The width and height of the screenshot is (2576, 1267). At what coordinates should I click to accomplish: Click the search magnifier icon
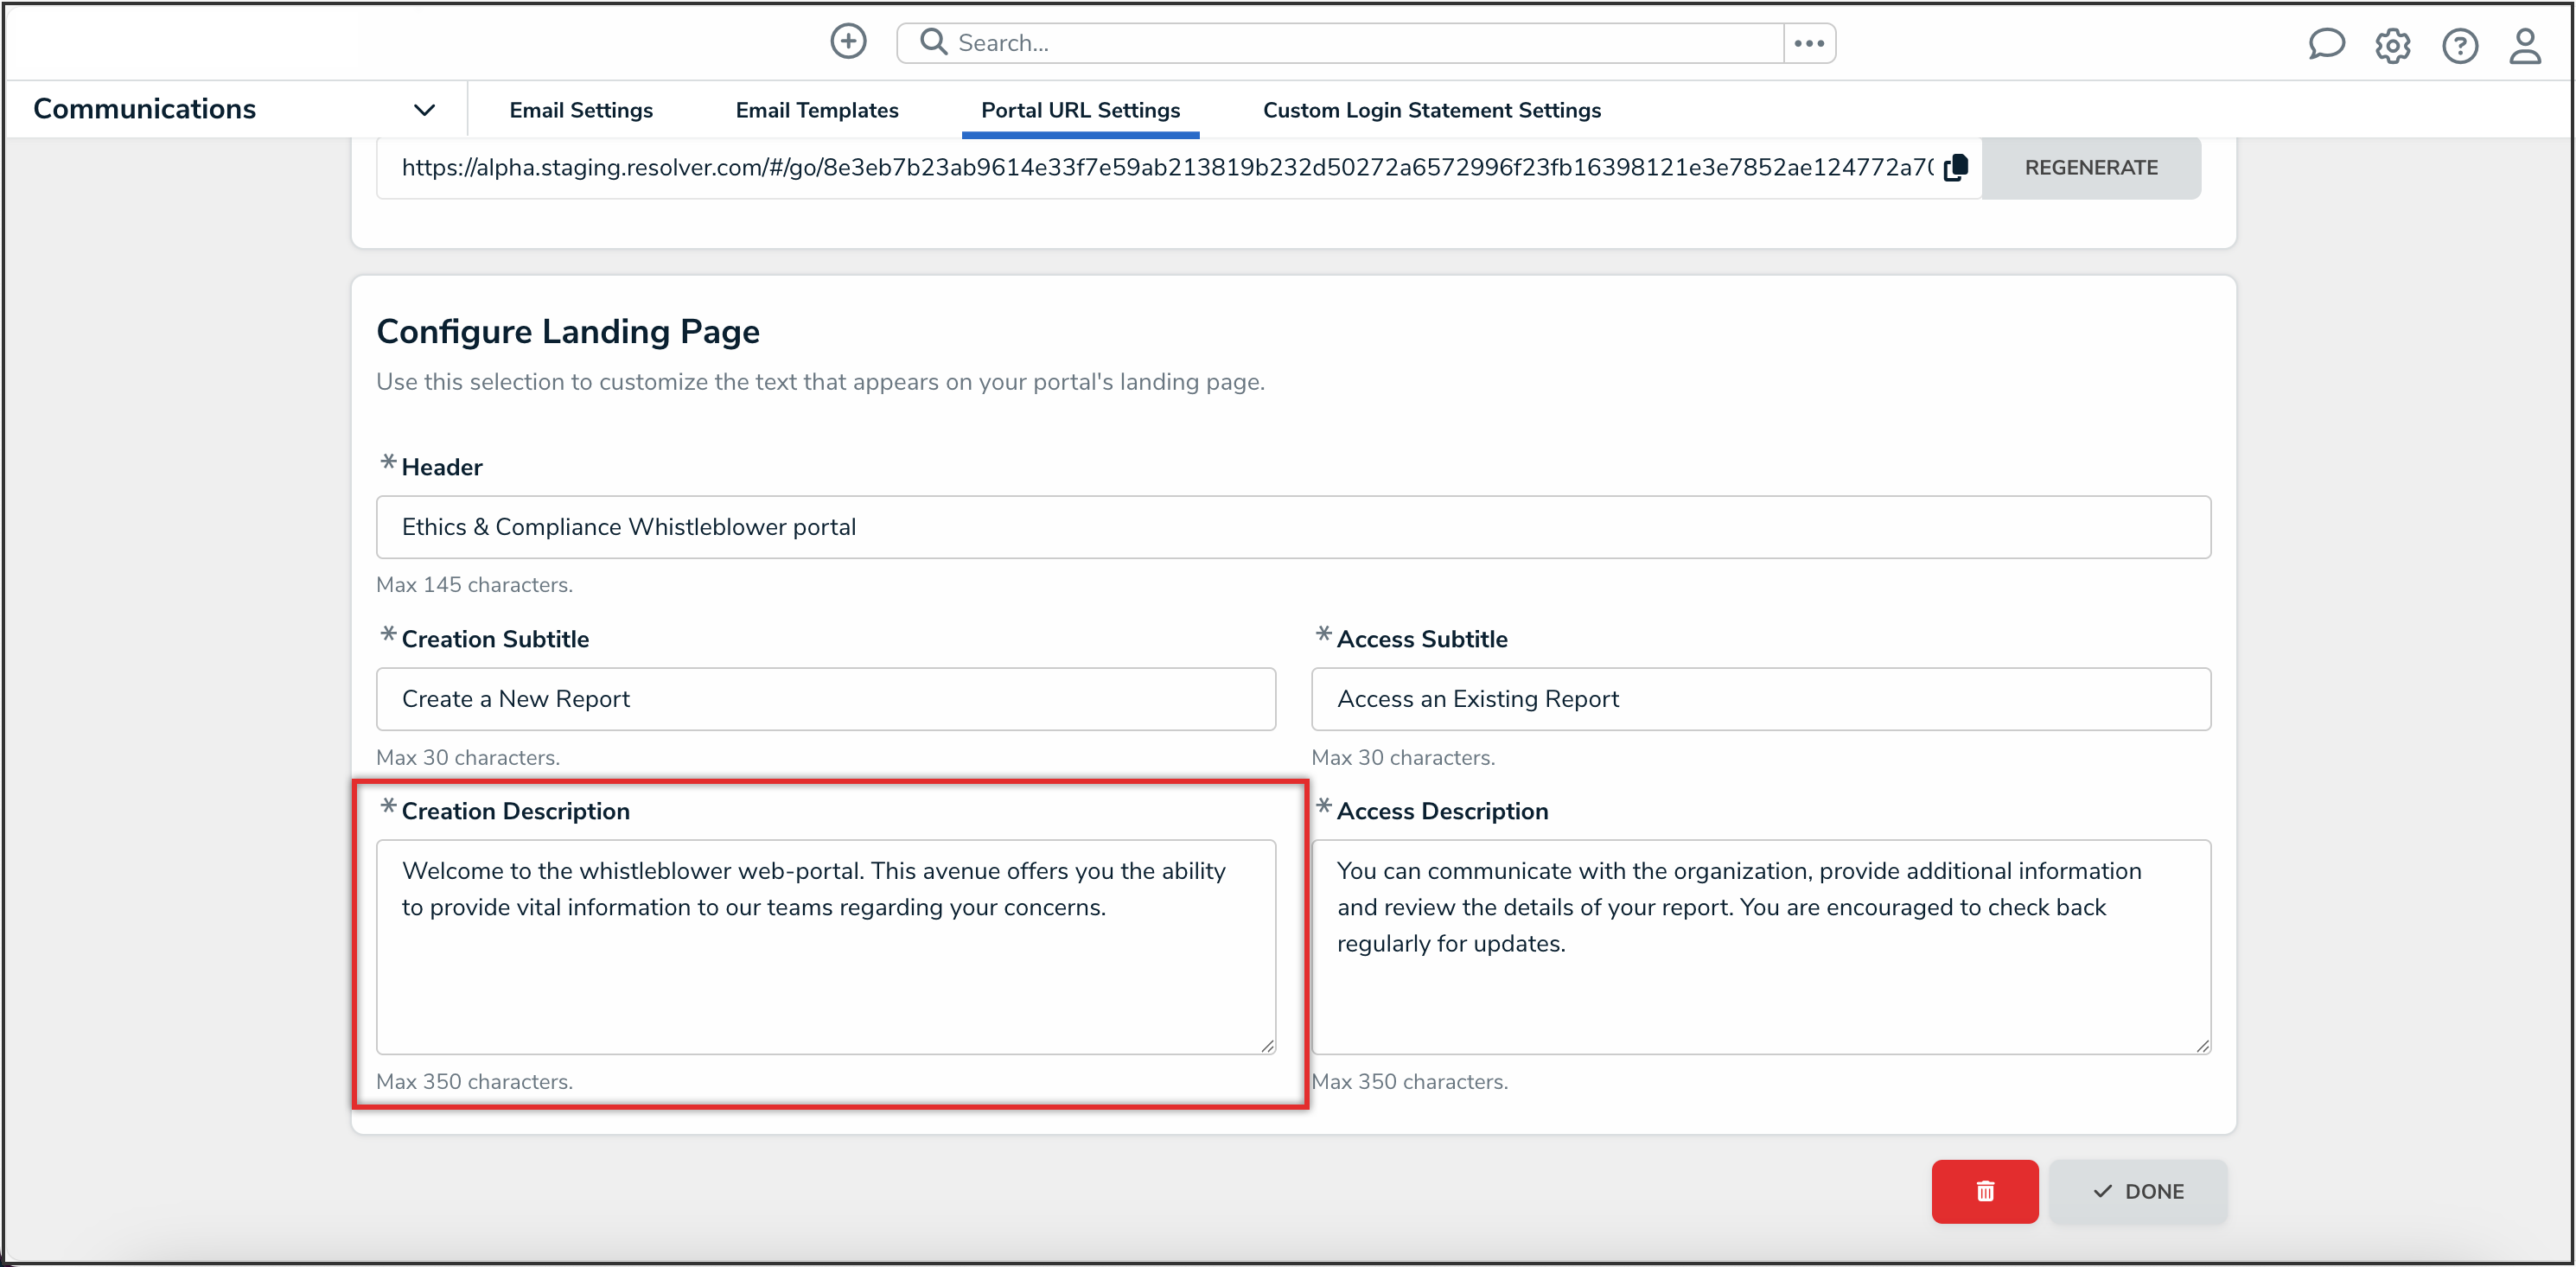pyautogui.click(x=933, y=42)
